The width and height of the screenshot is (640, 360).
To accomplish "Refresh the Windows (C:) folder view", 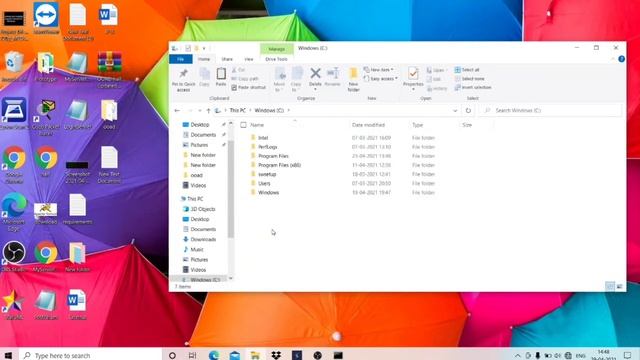I will click(468, 111).
